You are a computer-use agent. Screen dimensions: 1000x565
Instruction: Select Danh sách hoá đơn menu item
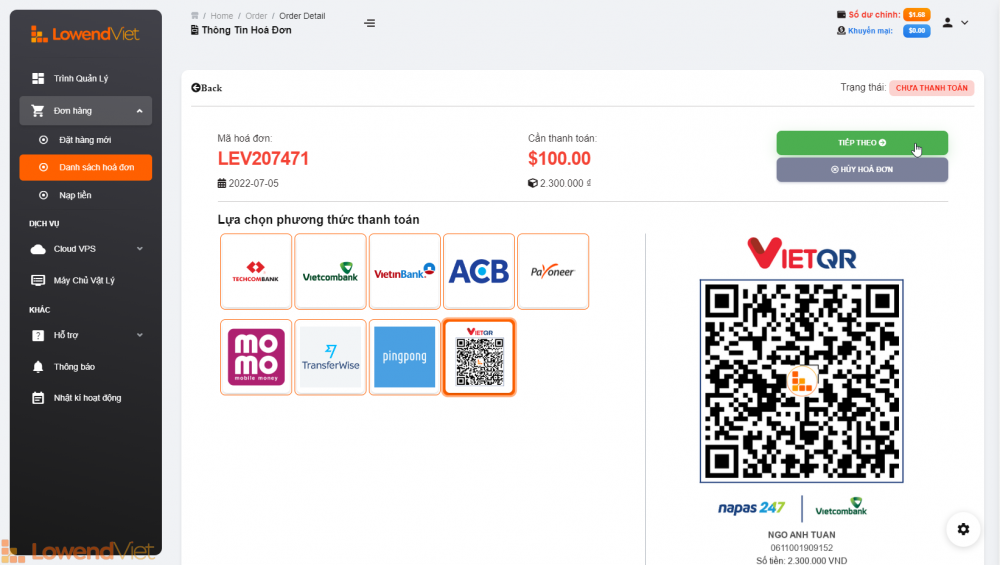[x=85, y=167]
